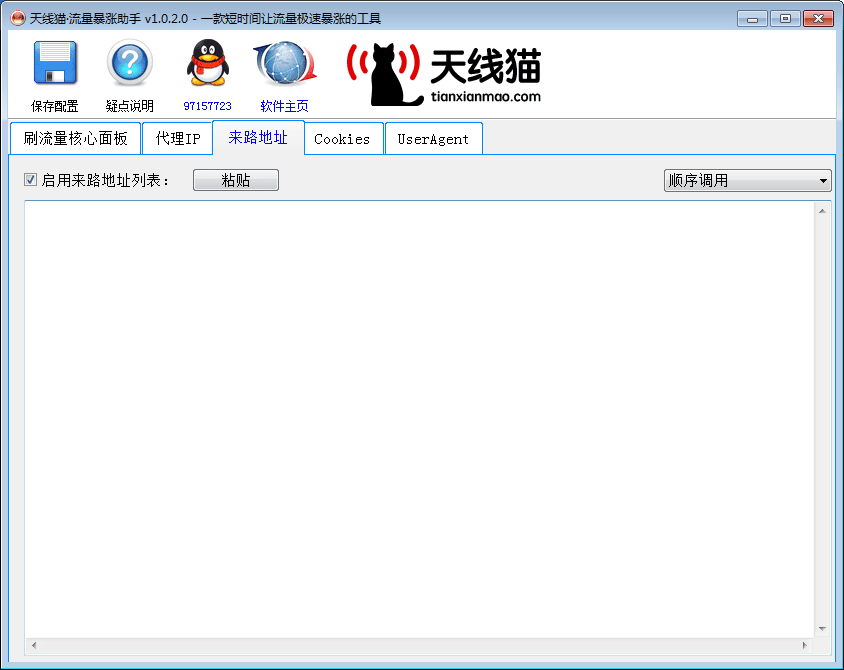
Task: Click the 保存配置 label
Action: click(x=54, y=106)
